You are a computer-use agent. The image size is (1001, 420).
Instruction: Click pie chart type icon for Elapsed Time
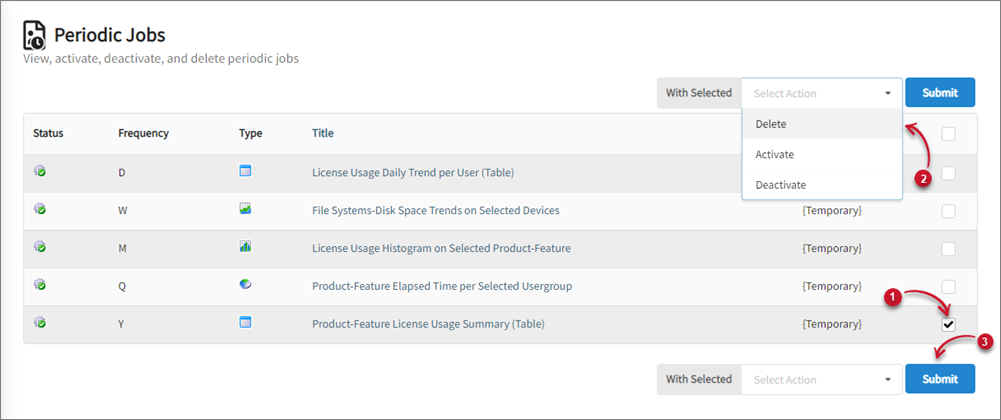tap(245, 285)
